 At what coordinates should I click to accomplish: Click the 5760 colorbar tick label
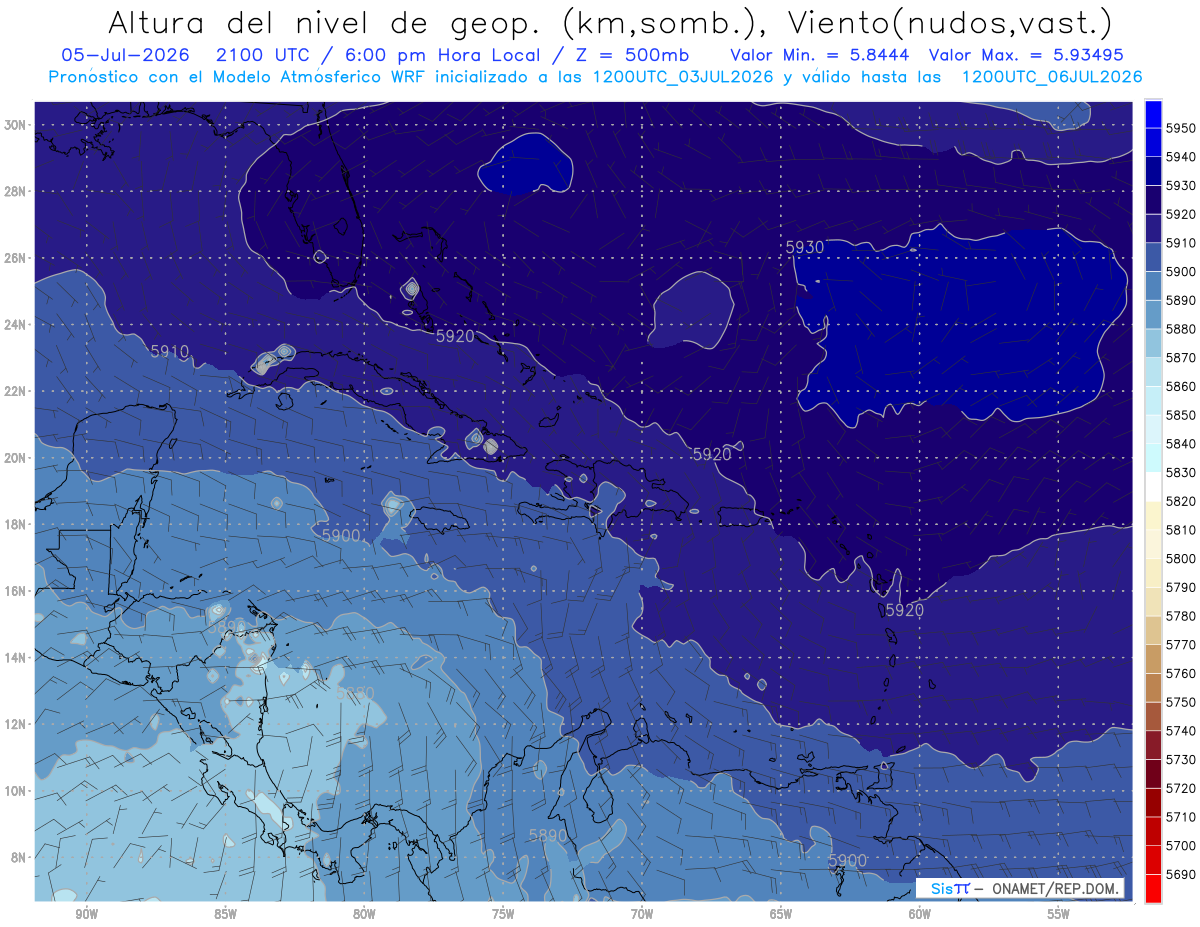1180,673
